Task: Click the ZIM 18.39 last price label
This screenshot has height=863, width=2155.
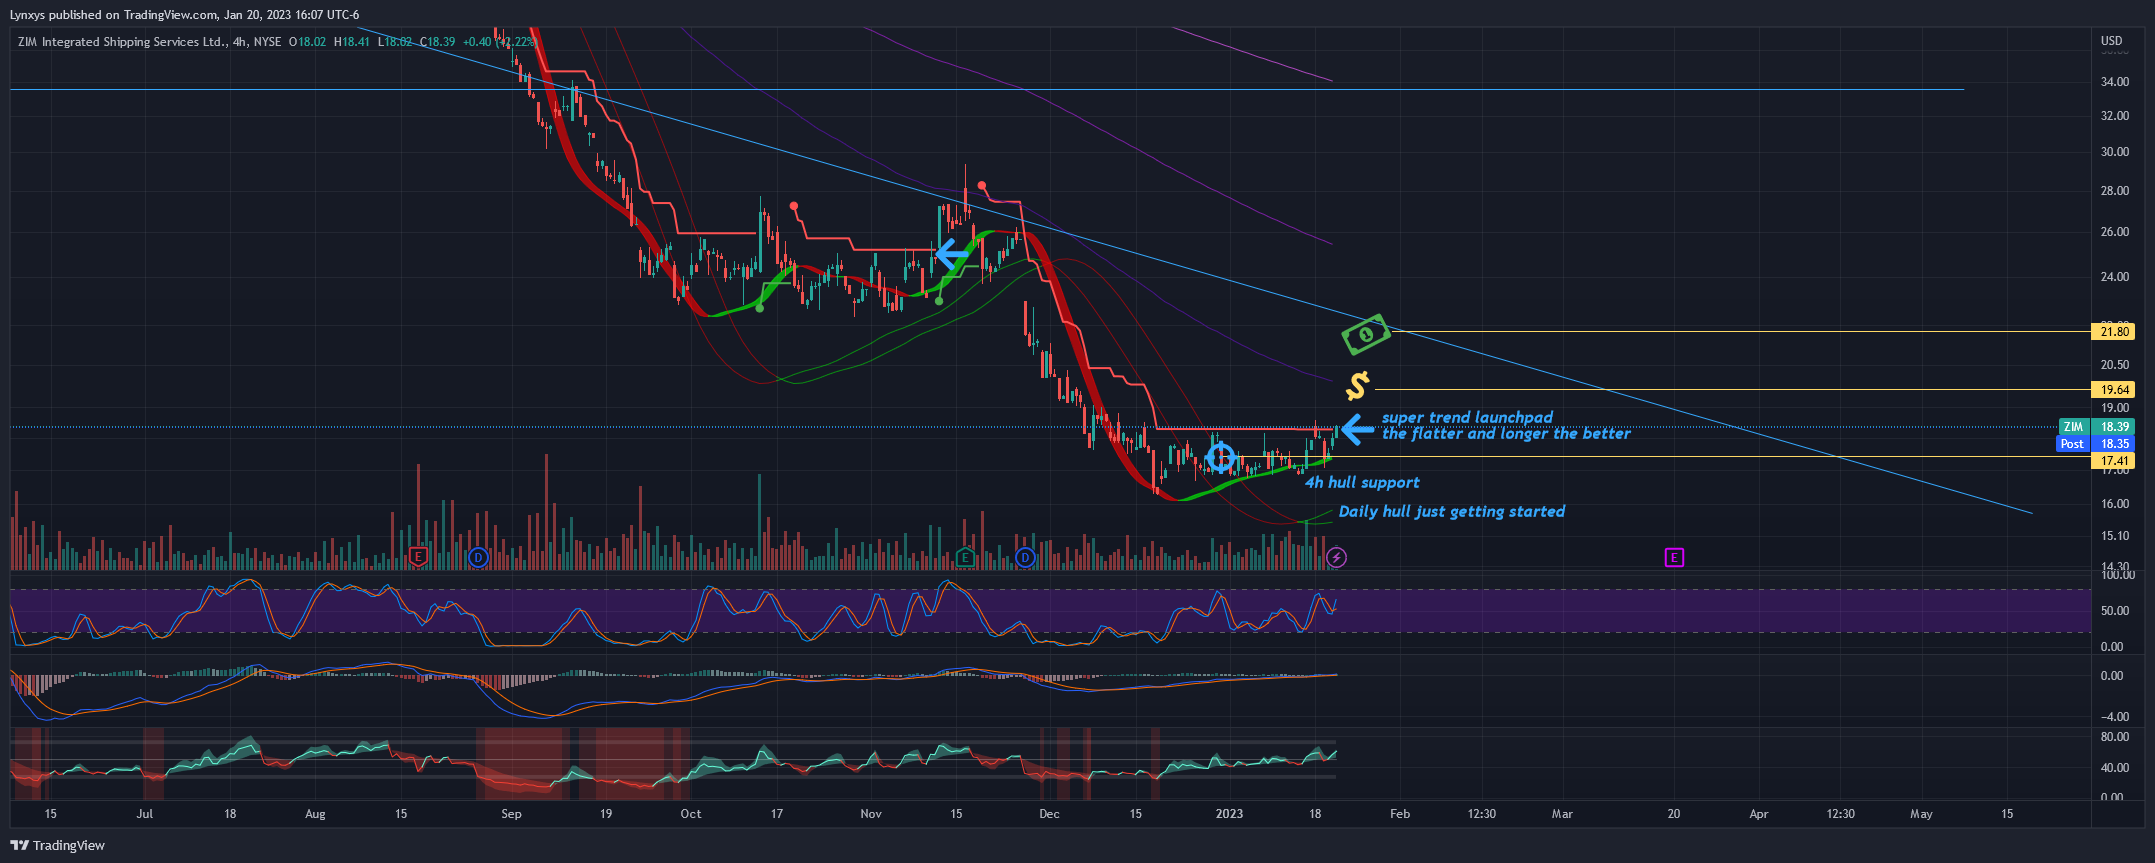Action: click(x=2097, y=427)
